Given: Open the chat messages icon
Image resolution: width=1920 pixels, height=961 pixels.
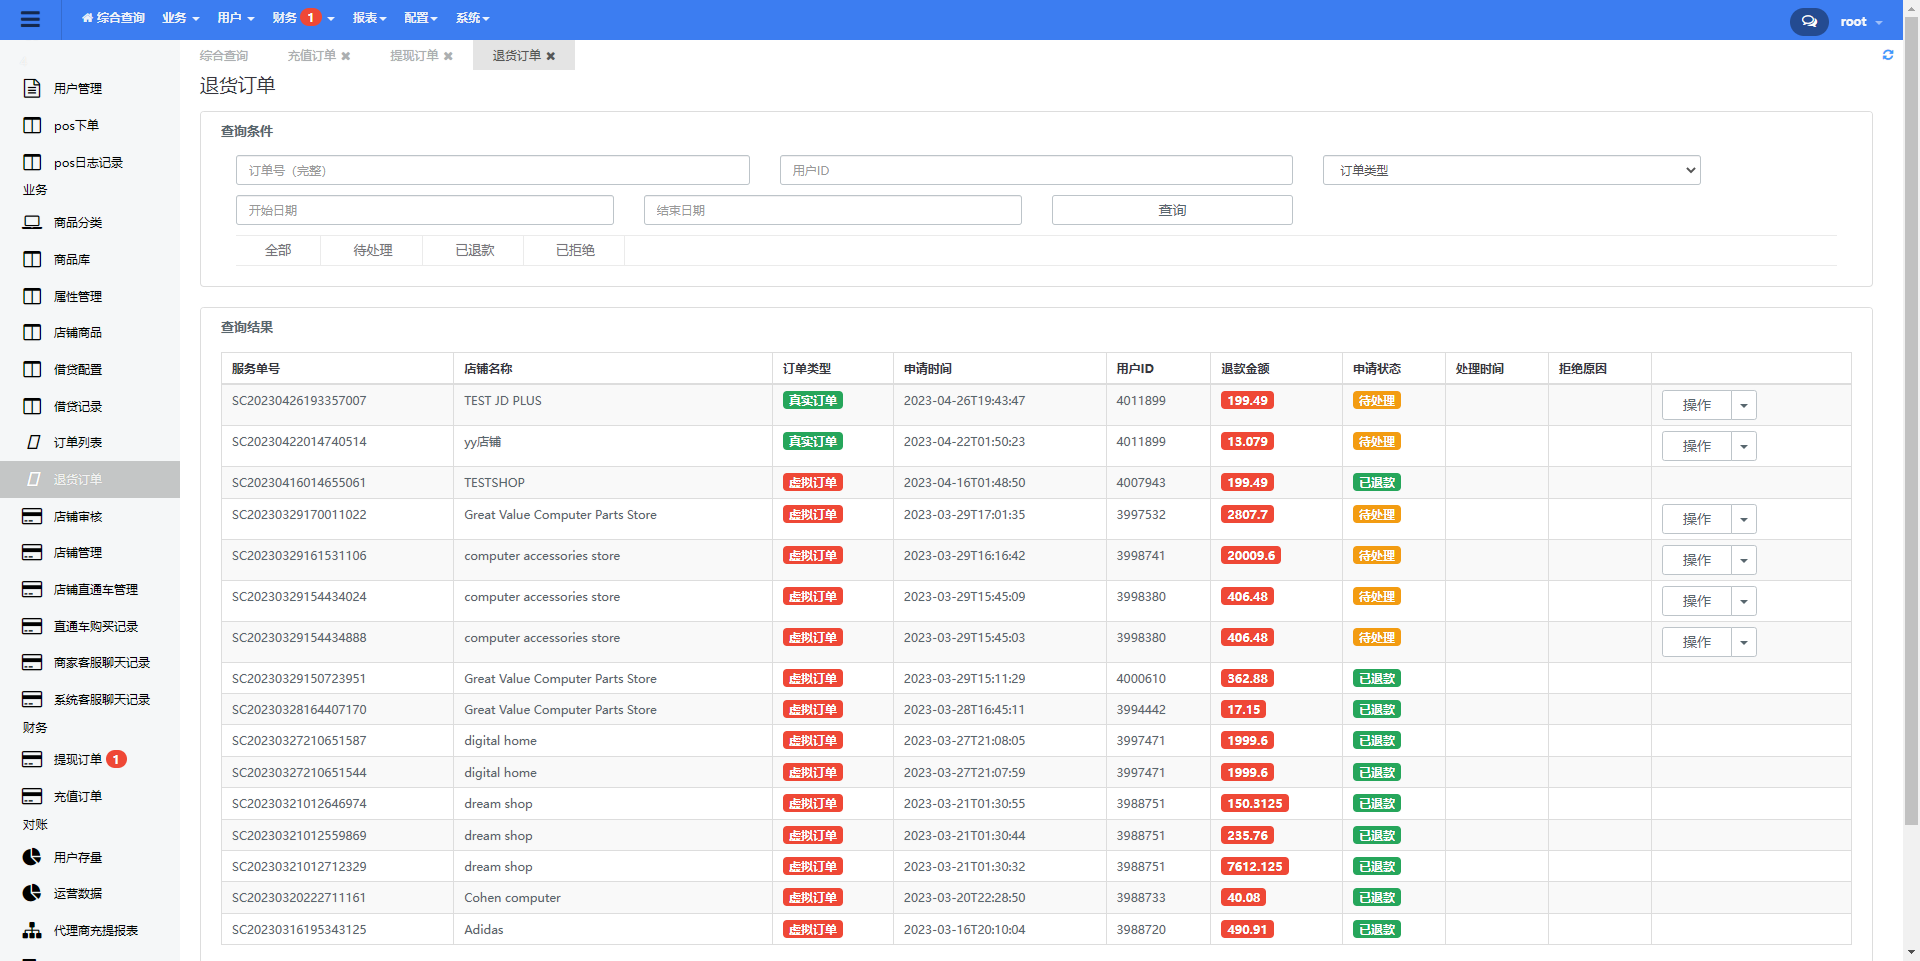Looking at the screenshot, I should click(x=1809, y=21).
